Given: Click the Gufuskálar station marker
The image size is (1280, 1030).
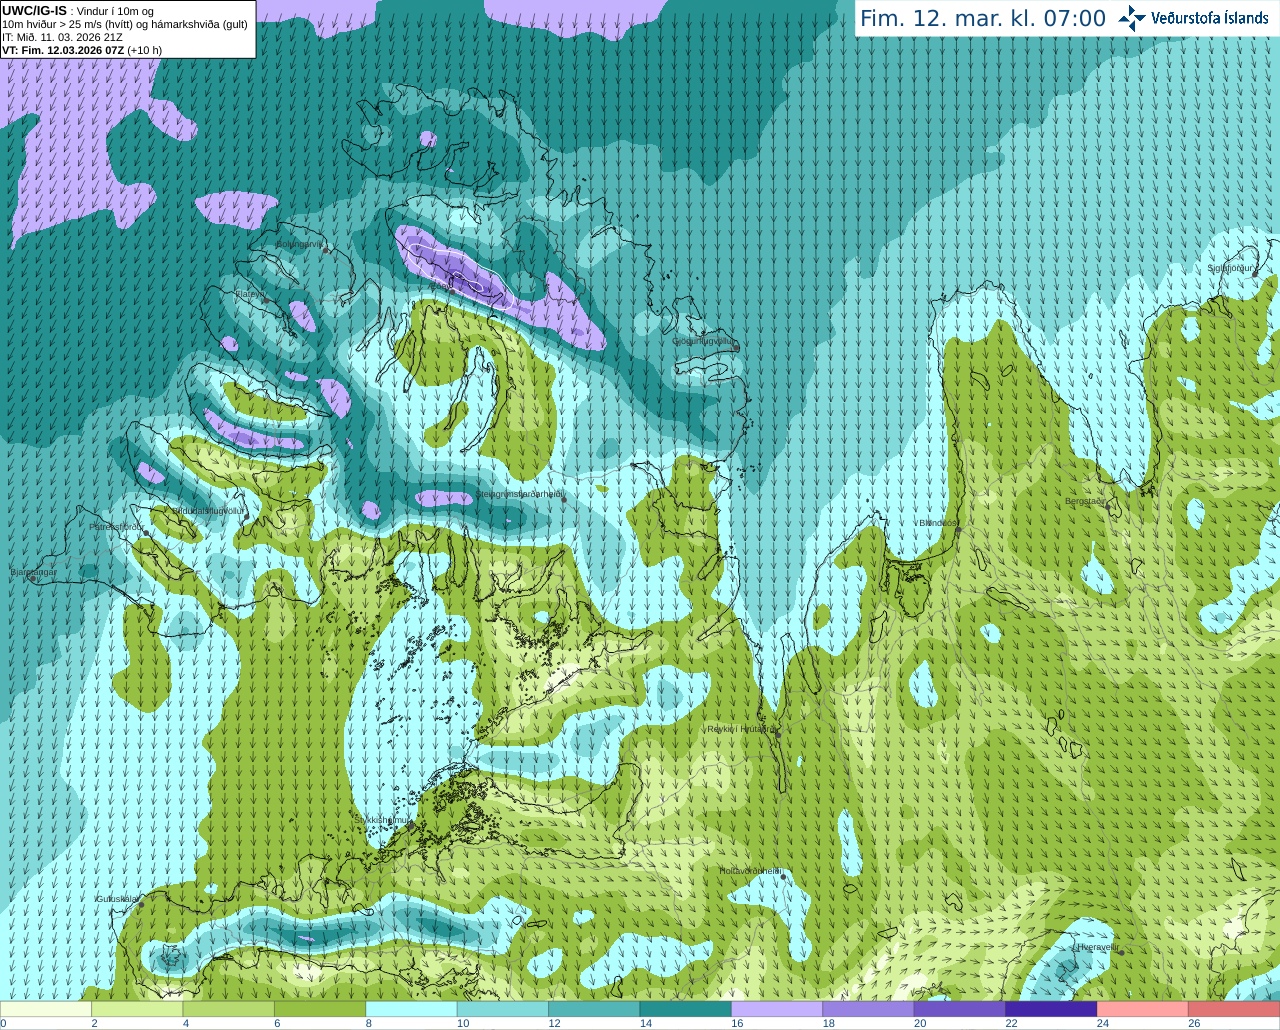Looking at the screenshot, I should click(x=141, y=904).
